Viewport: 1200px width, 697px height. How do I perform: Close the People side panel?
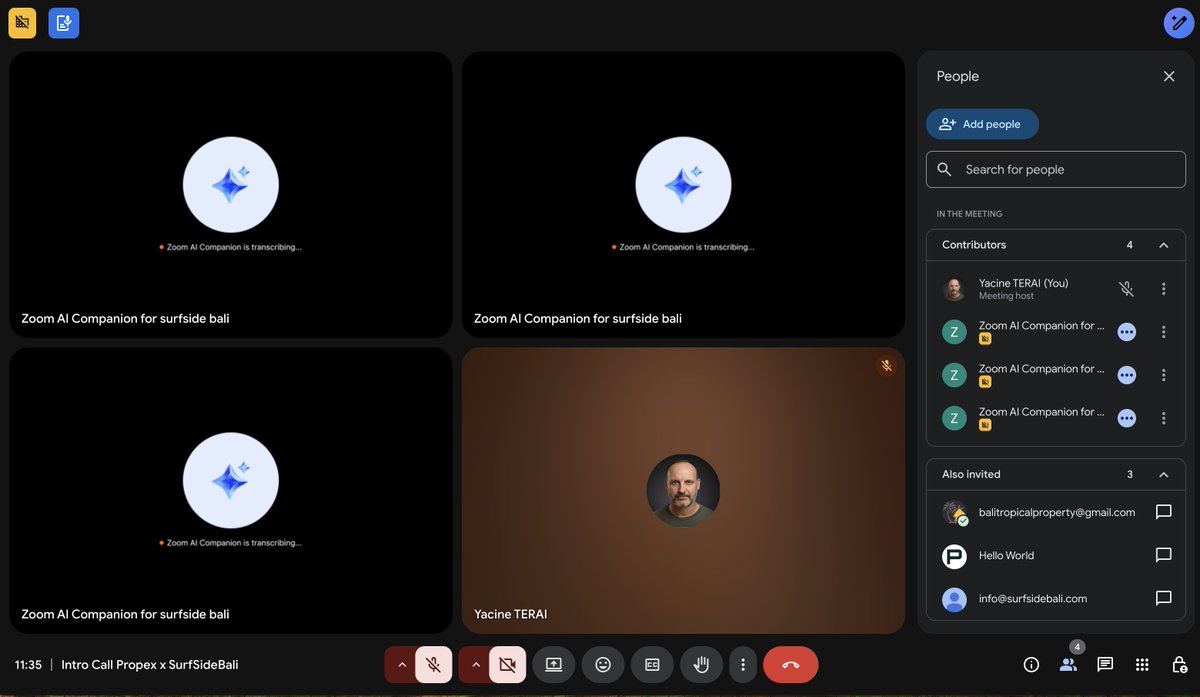coord(1169,76)
